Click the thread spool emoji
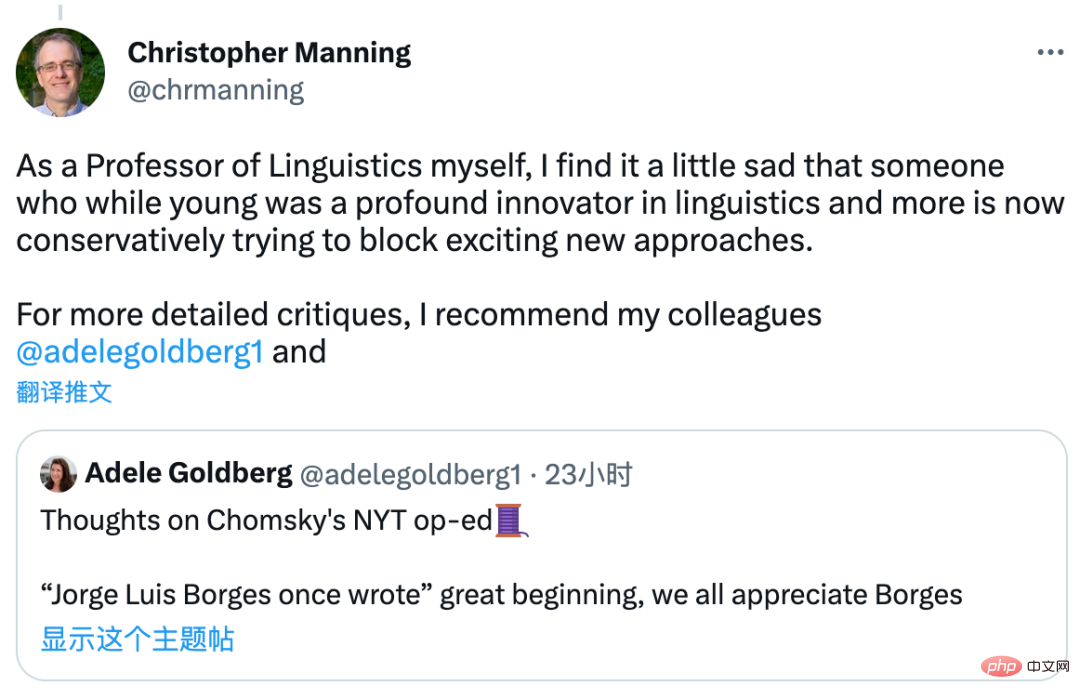1080x699 pixels. pyautogui.click(x=509, y=520)
